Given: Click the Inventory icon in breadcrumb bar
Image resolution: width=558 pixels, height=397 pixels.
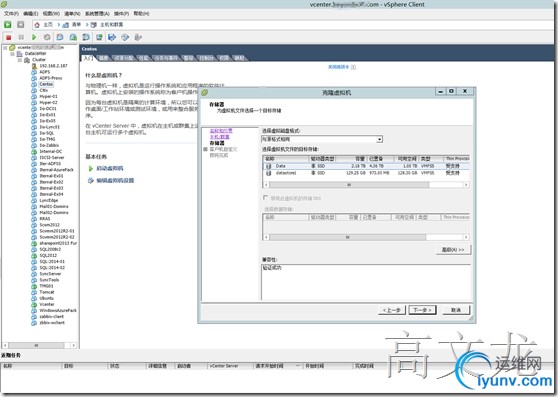Looking at the screenshot, I should coord(66,25).
